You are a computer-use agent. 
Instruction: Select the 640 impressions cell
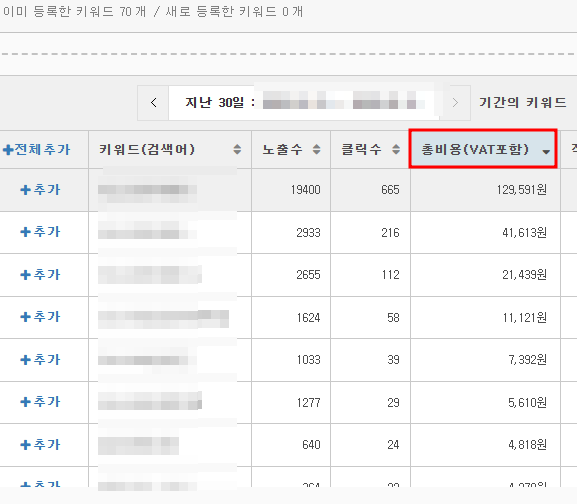(291, 445)
